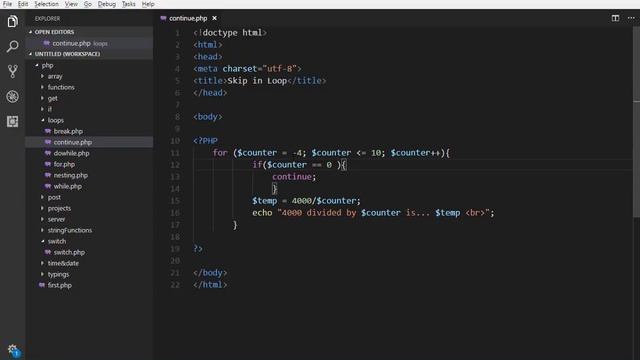Image resolution: width=640 pixels, height=360 pixels.
Task: Click the 'echo' keyword on line 16
Action: coord(262,213)
